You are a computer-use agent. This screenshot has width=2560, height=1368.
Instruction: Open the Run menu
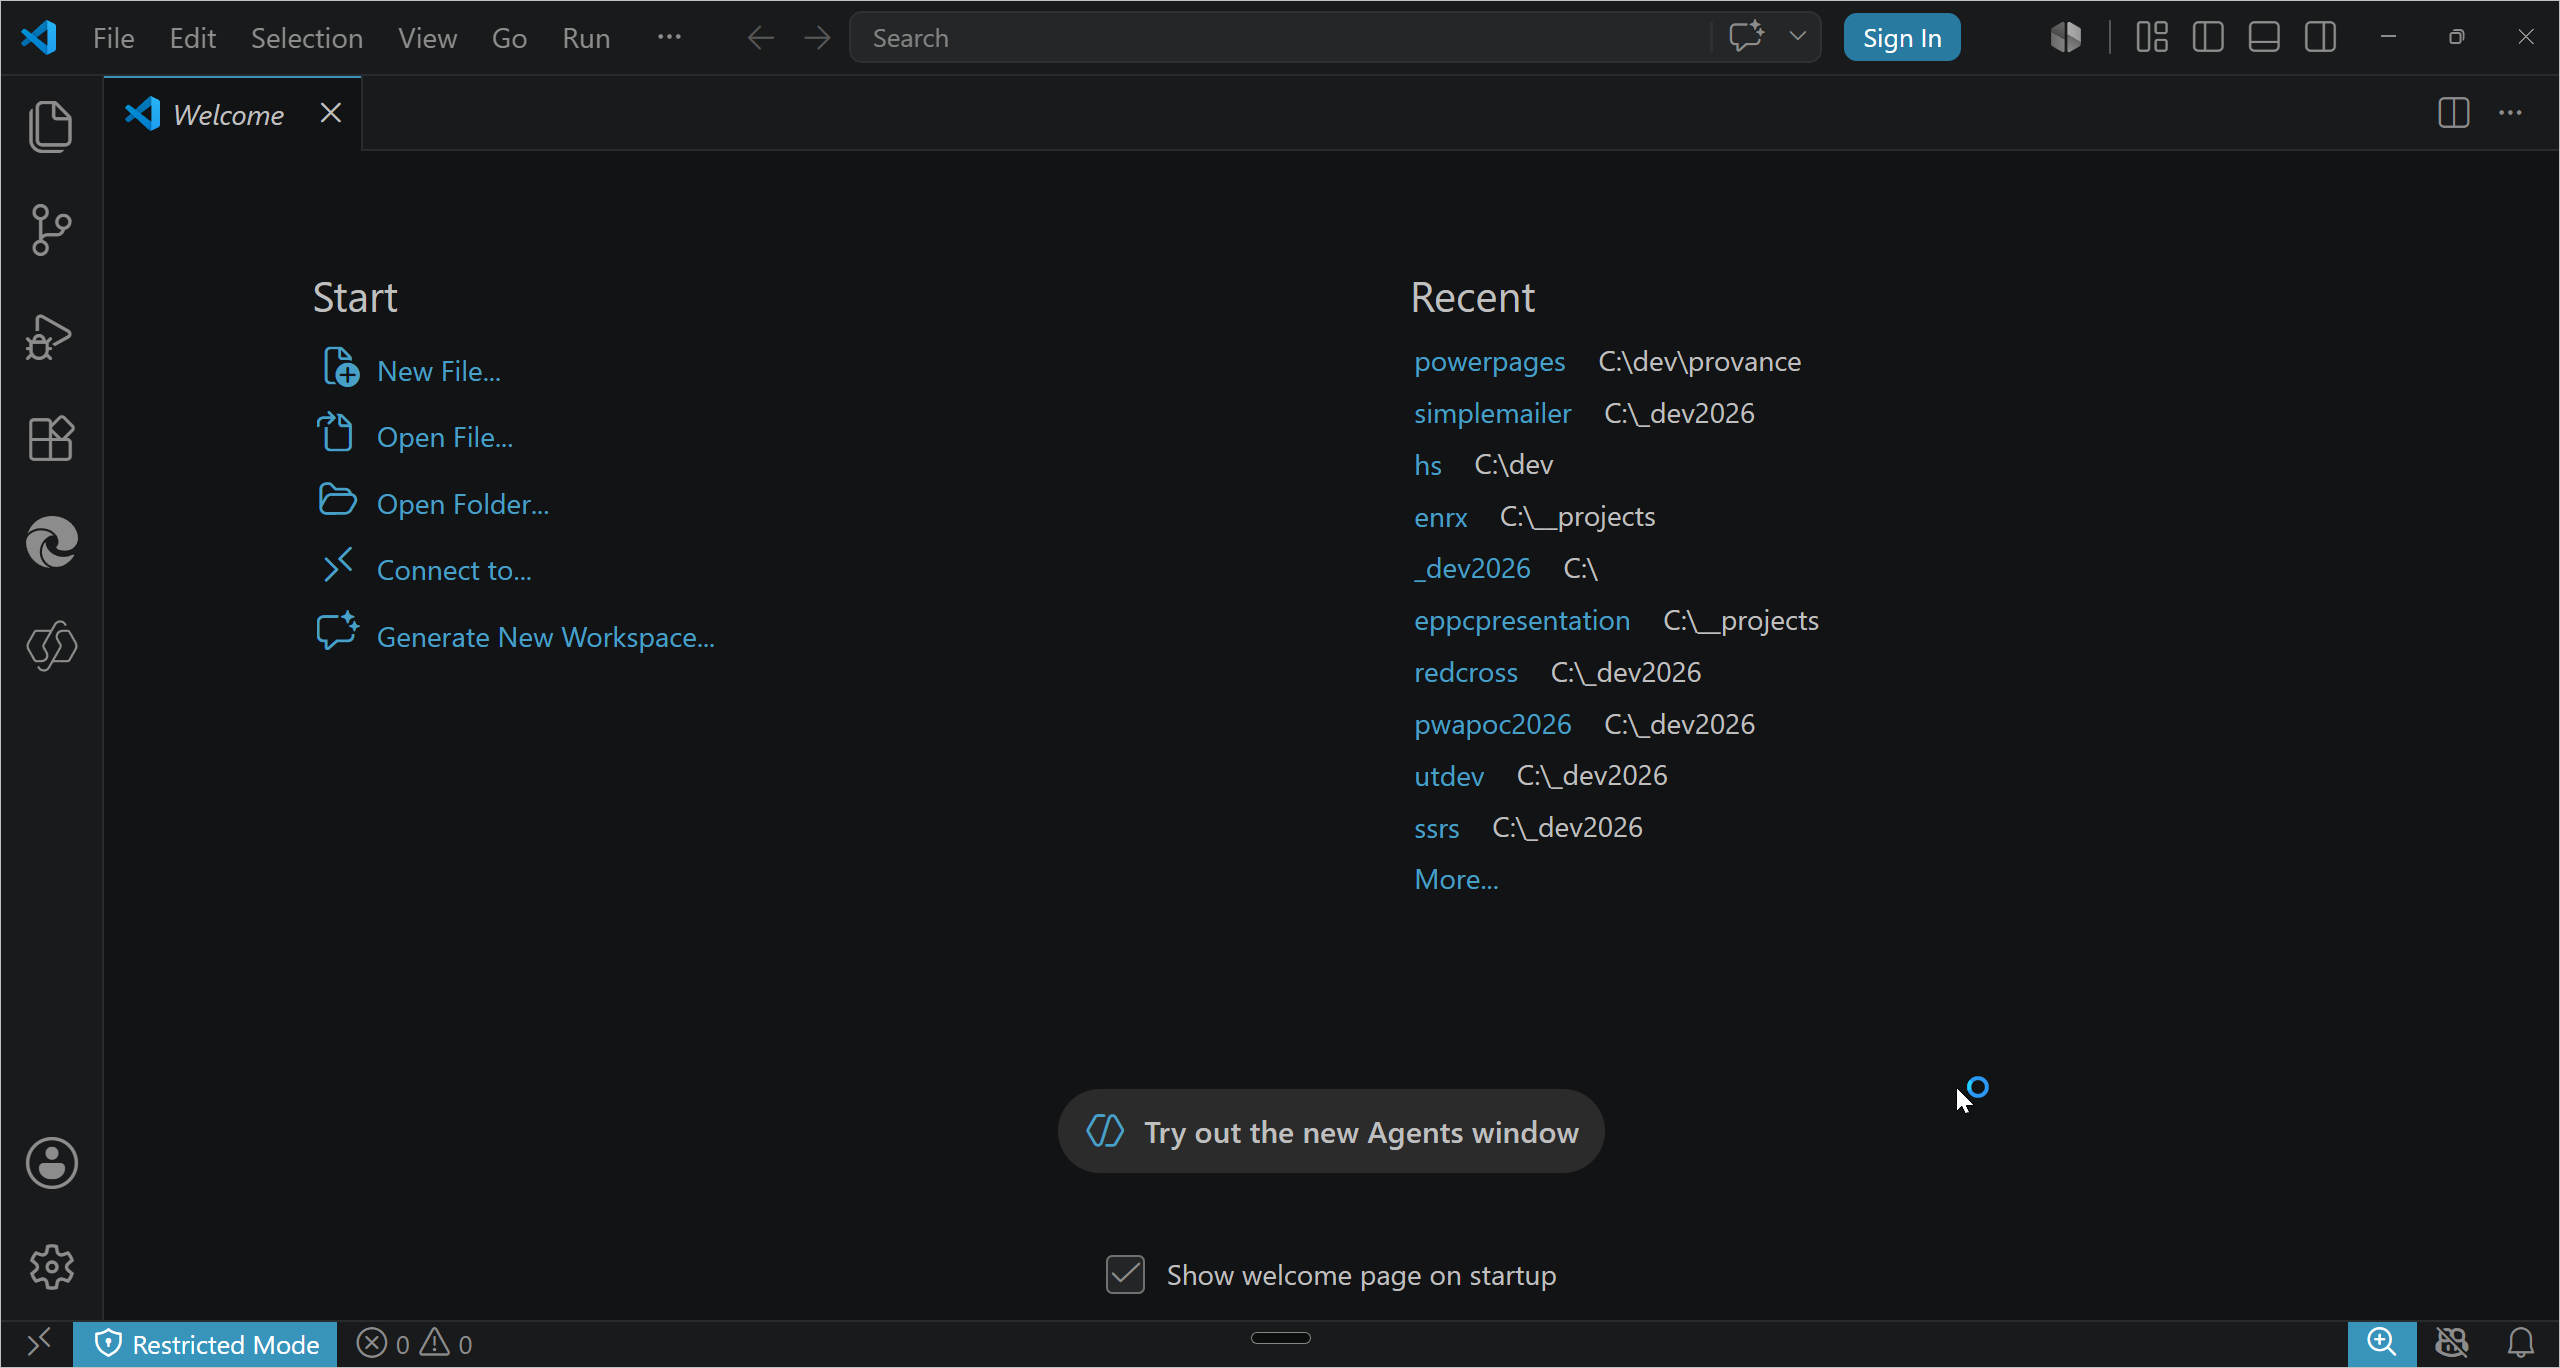click(x=586, y=38)
